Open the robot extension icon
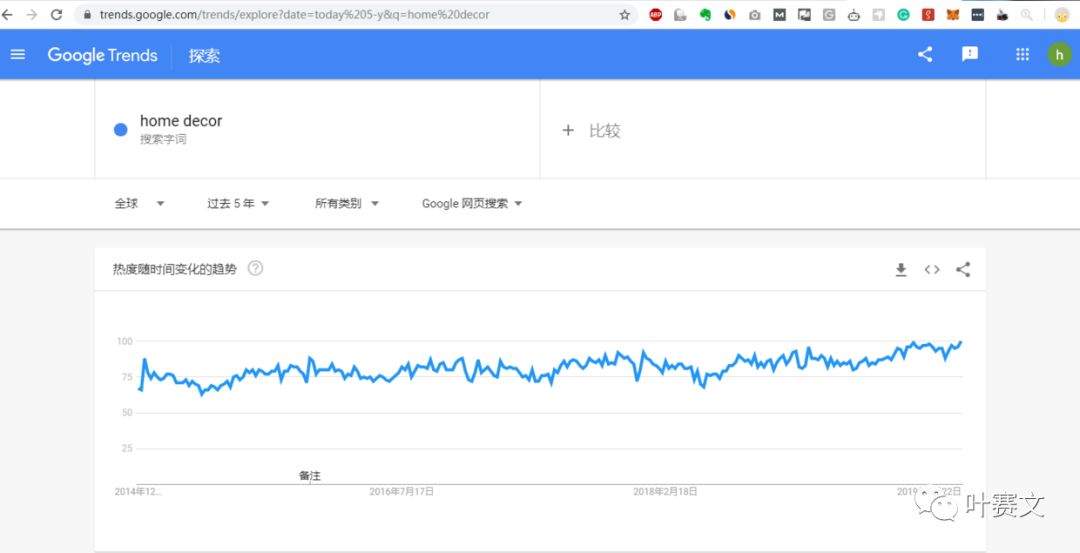 [x=854, y=14]
